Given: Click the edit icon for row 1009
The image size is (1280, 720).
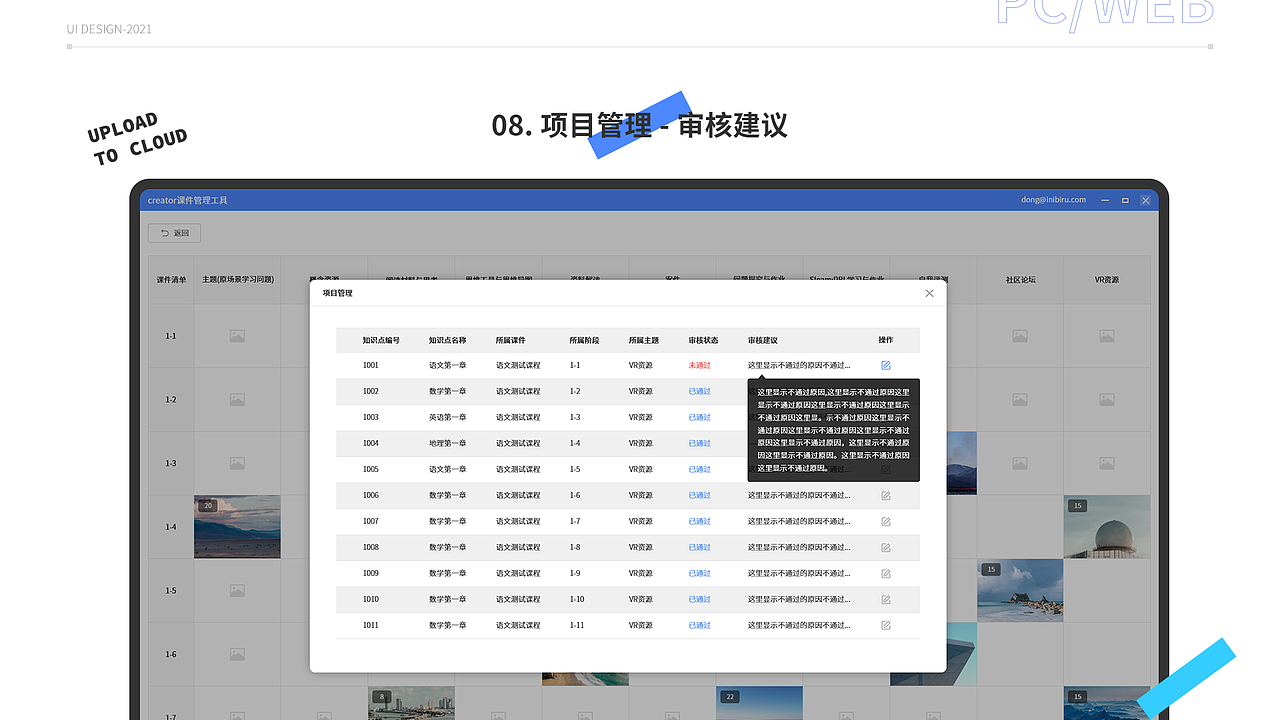Looking at the screenshot, I should click(885, 573).
